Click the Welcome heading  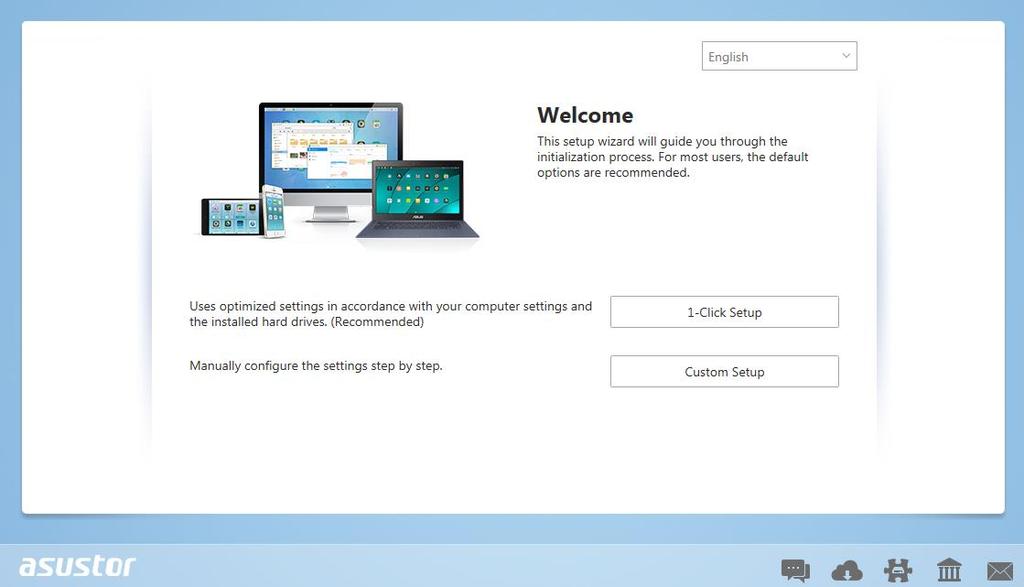click(585, 116)
